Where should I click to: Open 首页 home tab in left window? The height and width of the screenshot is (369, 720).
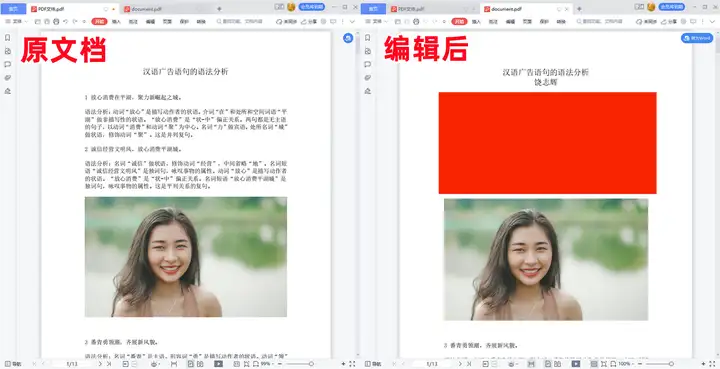point(13,9)
